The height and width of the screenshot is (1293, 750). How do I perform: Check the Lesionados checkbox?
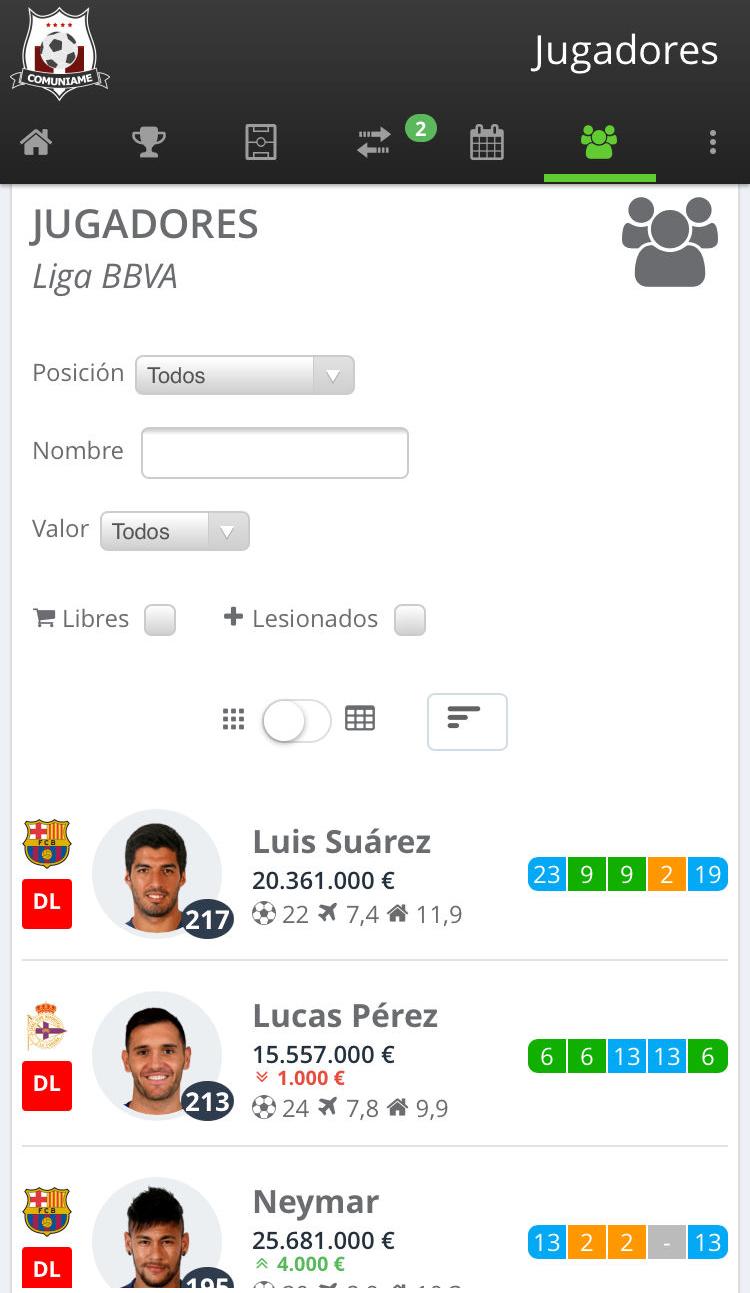coord(410,620)
